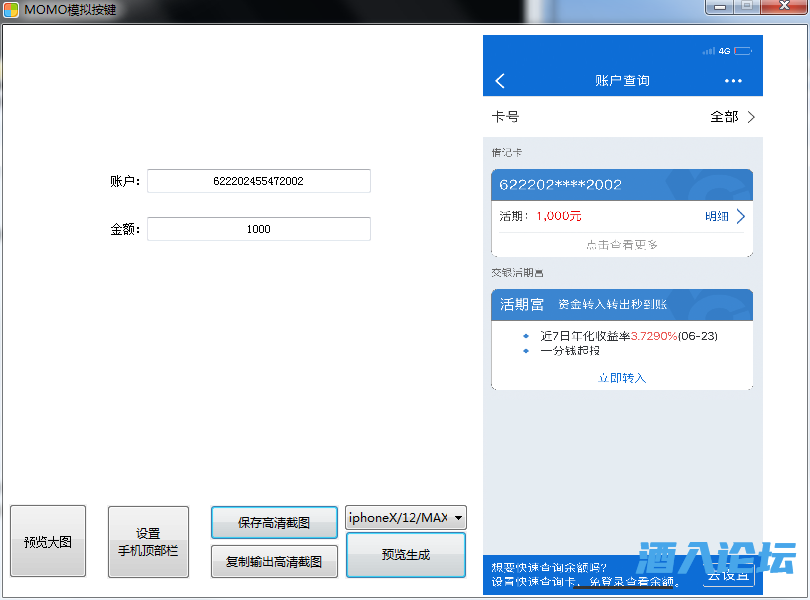Click the MOMO app icon in title bar
This screenshot has height=600, width=810.
pos(11,9)
